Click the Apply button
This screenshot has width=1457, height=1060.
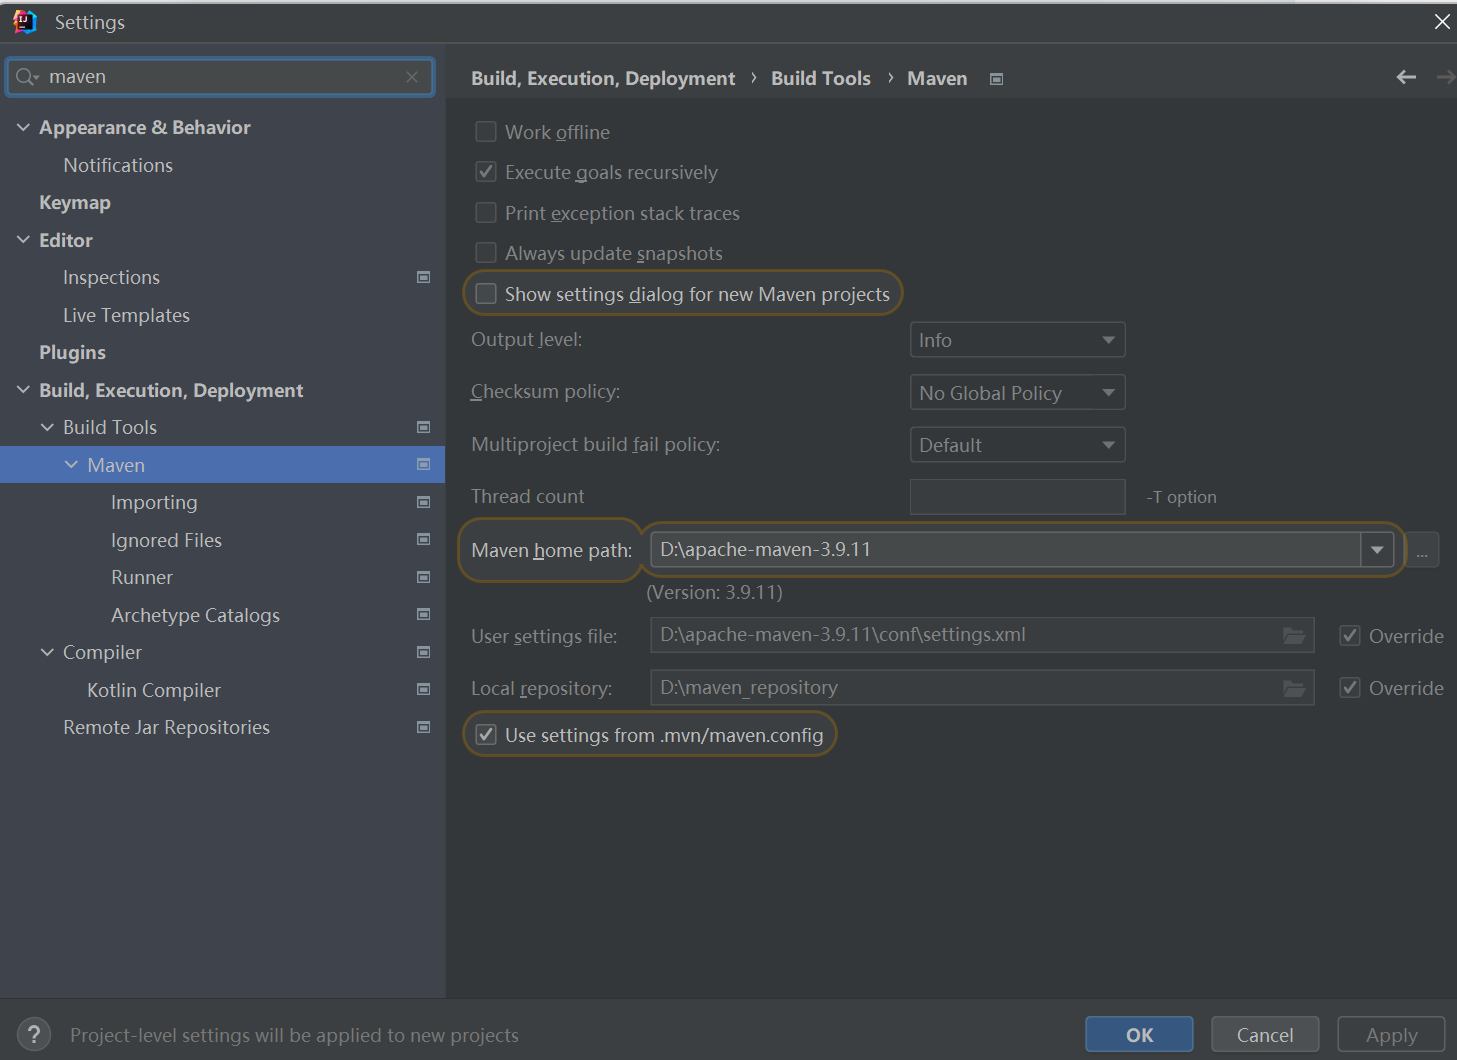pyautogui.click(x=1391, y=1035)
